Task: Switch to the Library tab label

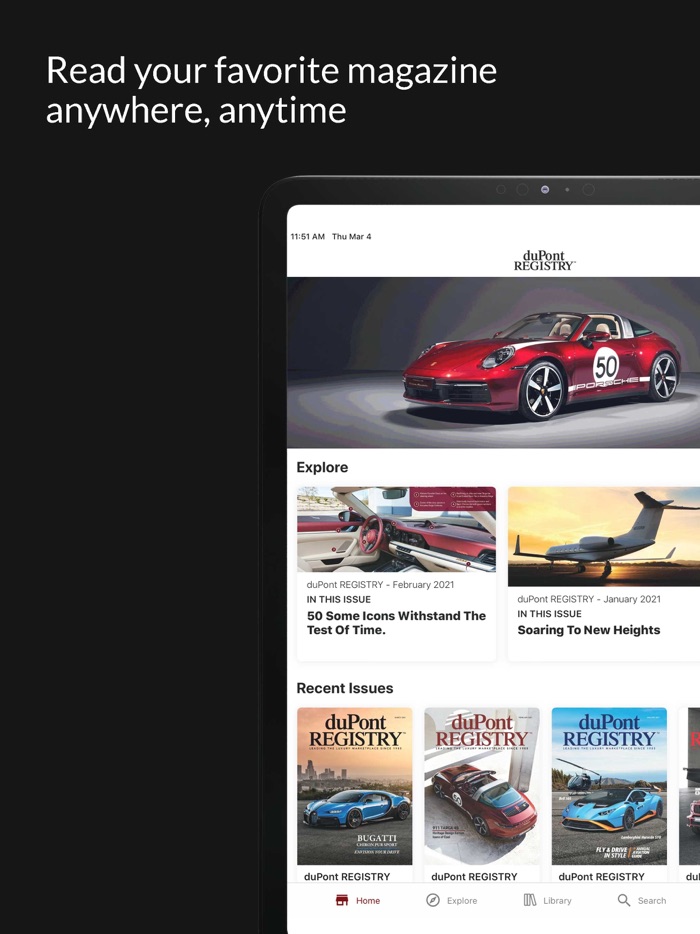Action: pyautogui.click(x=557, y=901)
